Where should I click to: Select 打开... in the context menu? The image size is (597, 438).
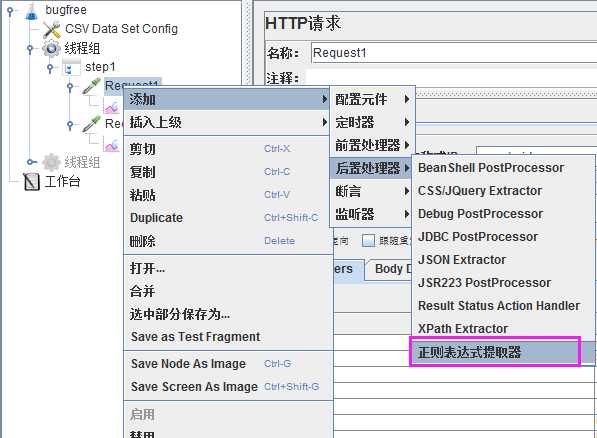pos(228,268)
